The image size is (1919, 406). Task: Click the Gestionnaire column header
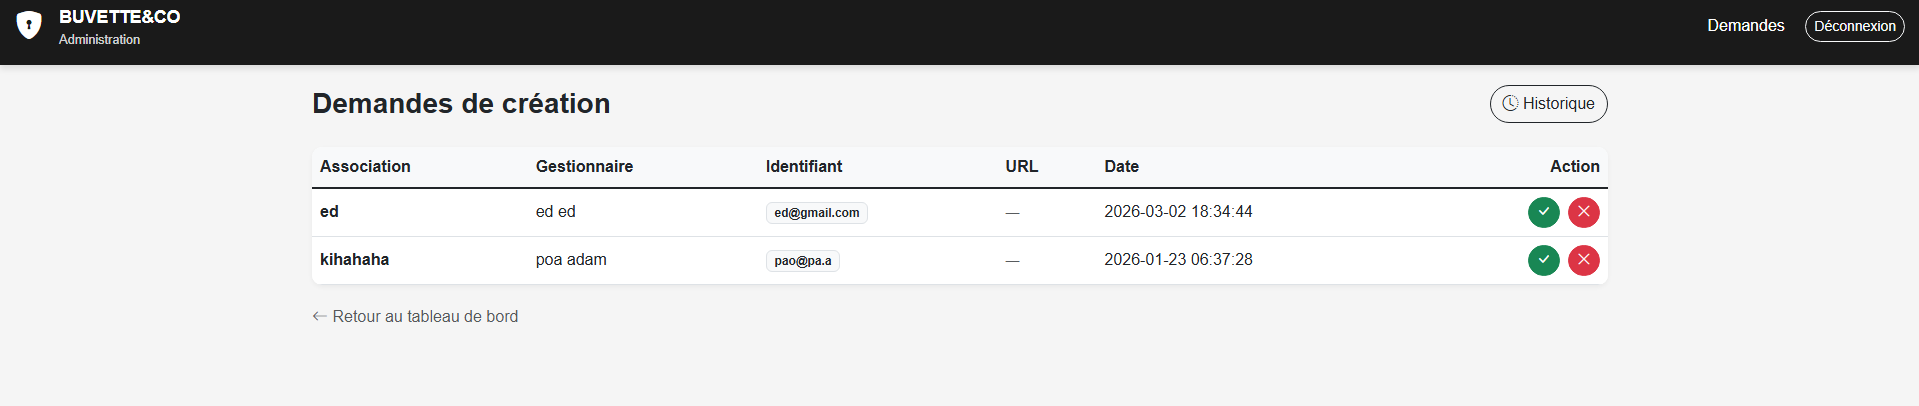[x=584, y=167]
